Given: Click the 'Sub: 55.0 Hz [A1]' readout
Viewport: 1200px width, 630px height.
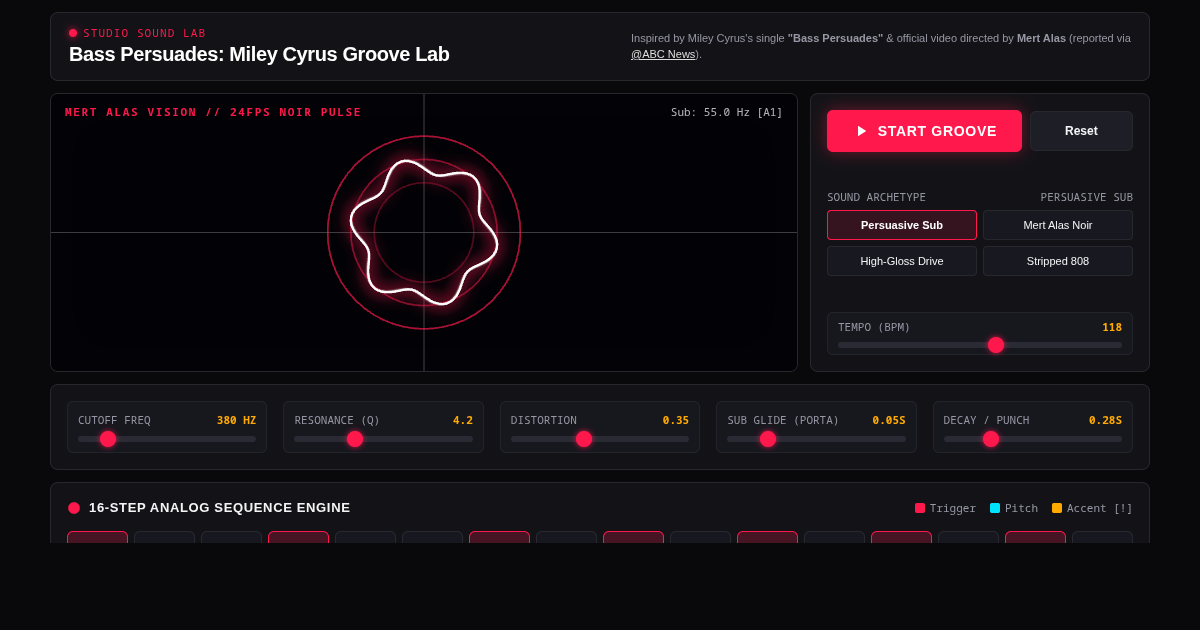Looking at the screenshot, I should (x=727, y=113).
